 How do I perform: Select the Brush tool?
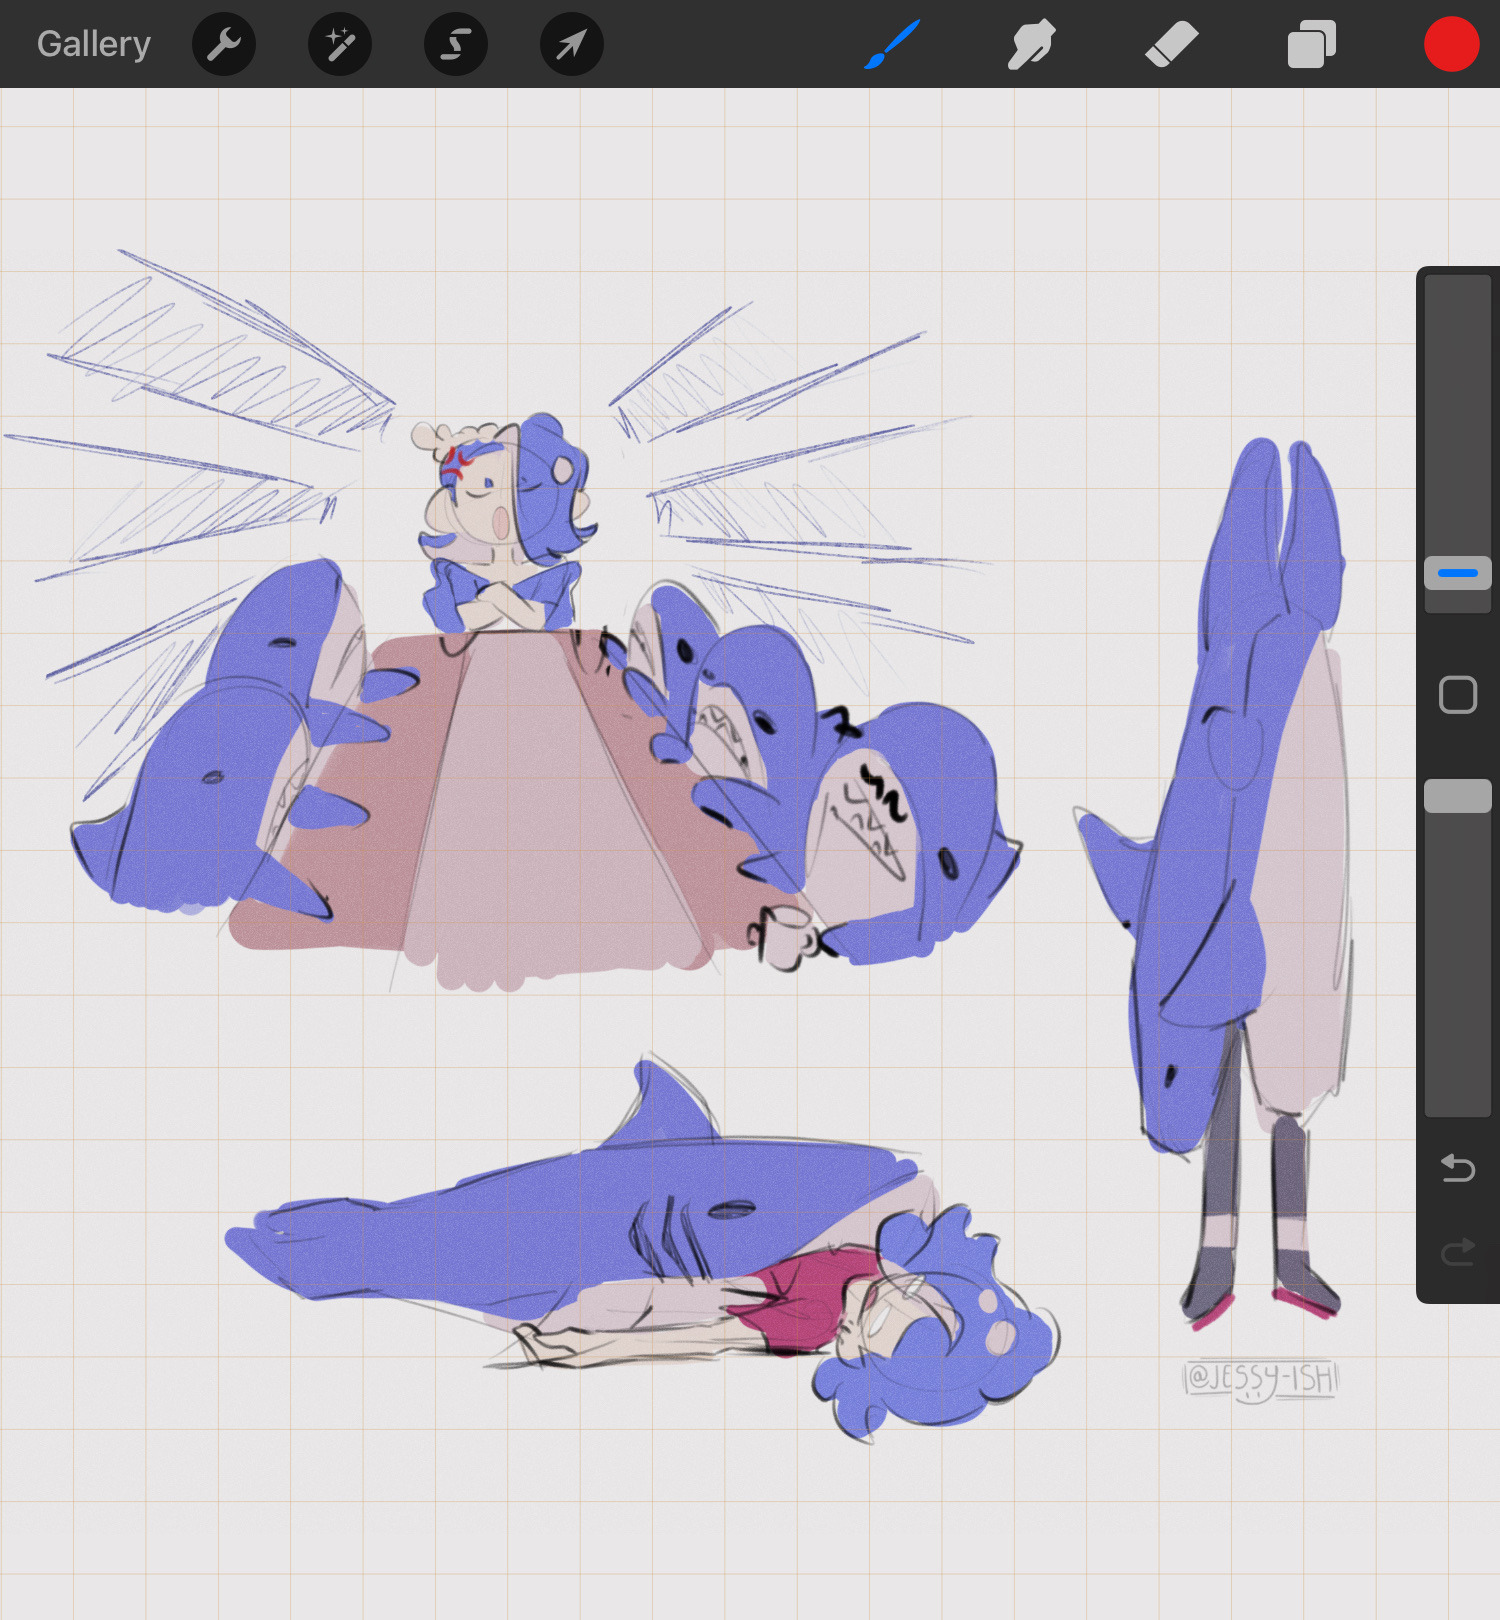click(x=892, y=45)
